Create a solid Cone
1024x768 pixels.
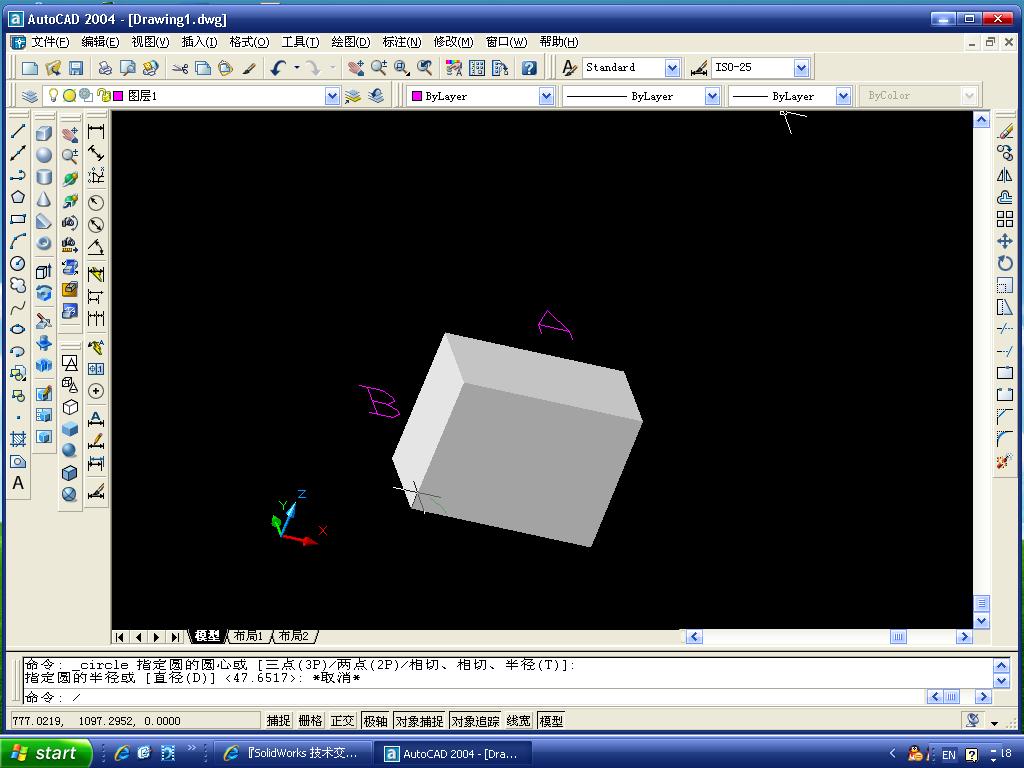tap(44, 199)
